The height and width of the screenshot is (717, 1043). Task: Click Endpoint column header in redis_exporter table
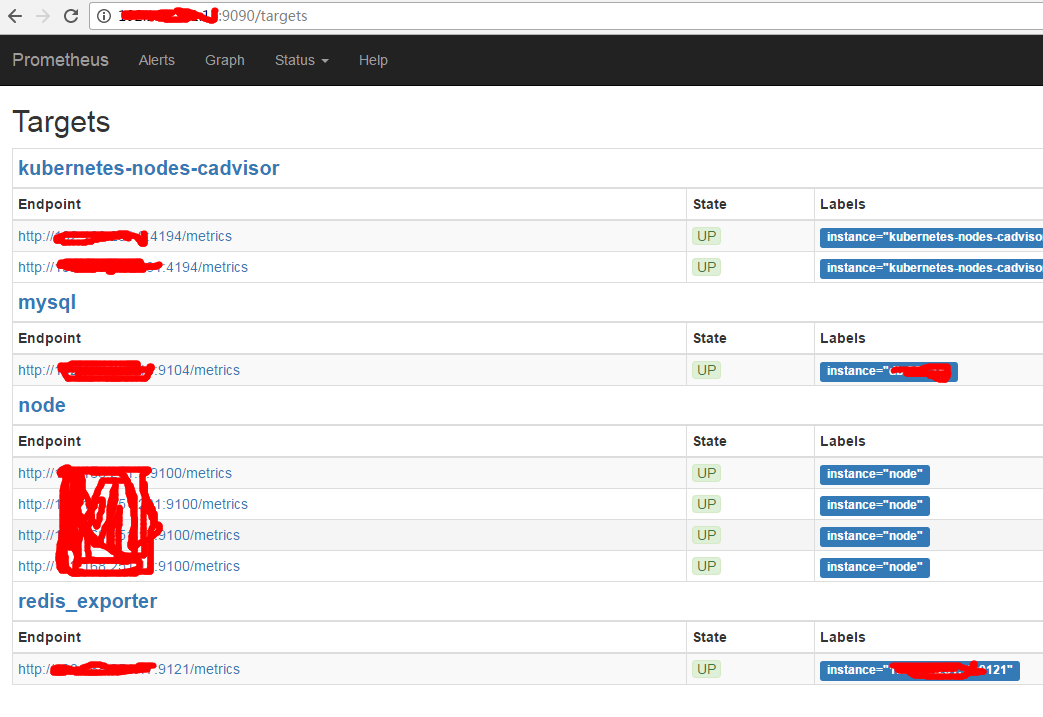click(x=50, y=637)
